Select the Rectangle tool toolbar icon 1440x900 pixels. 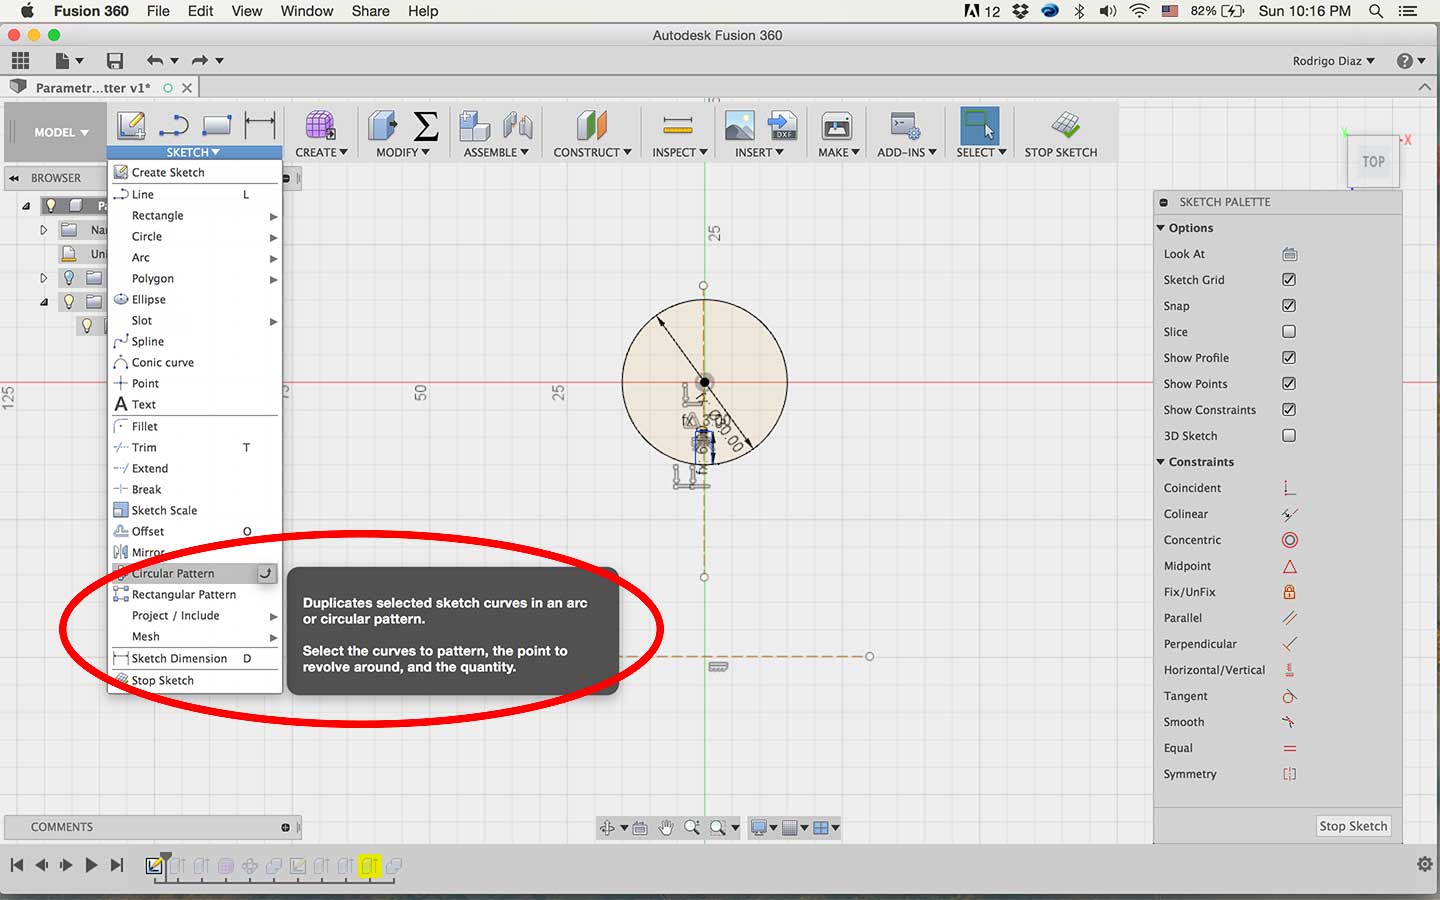pyautogui.click(x=217, y=126)
